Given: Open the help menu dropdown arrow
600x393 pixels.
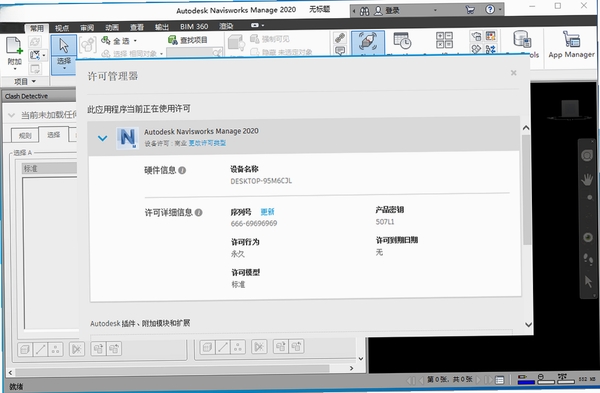Looking at the screenshot, I should (x=500, y=10).
